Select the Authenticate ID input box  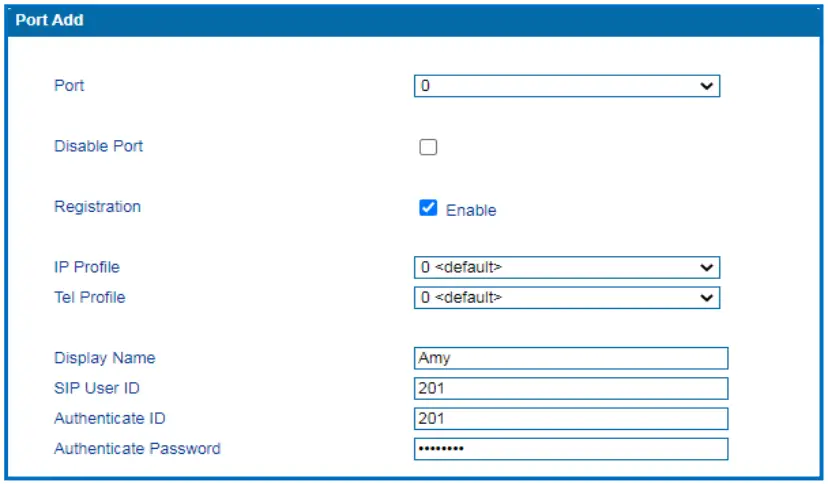pos(570,418)
